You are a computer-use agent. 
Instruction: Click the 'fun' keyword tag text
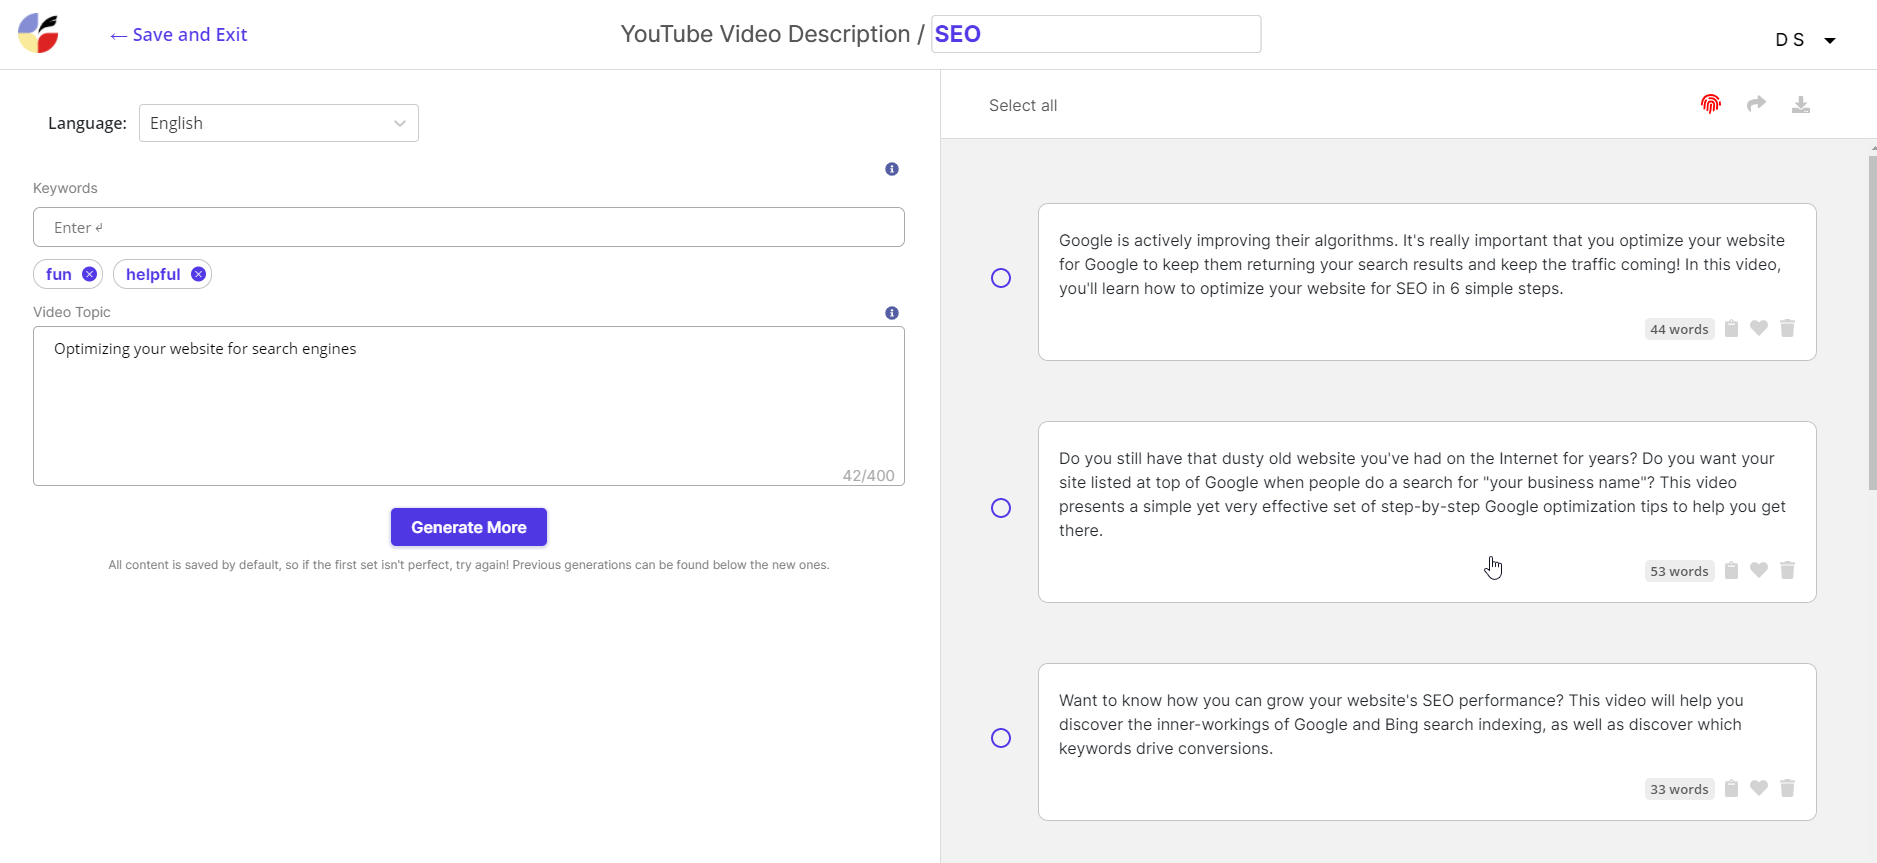pyautogui.click(x=59, y=274)
